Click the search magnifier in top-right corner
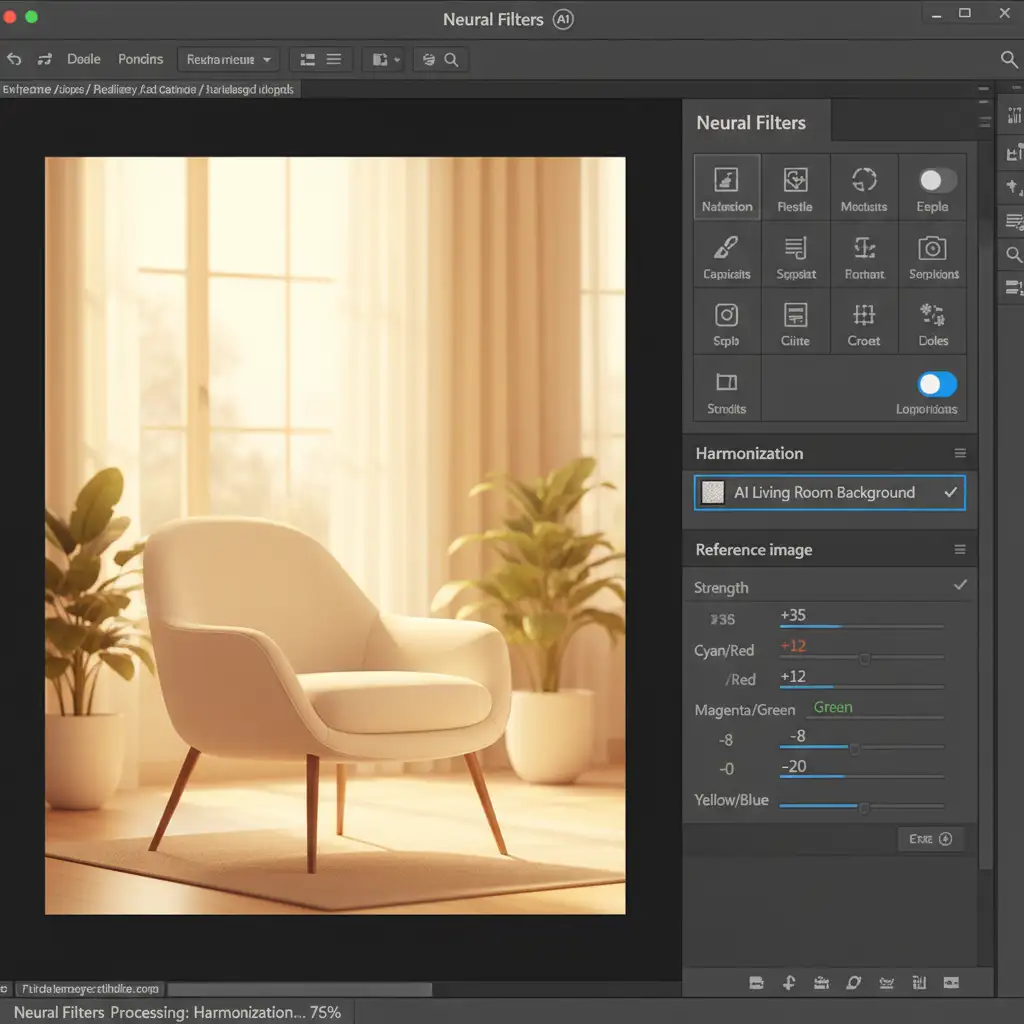 1009,60
